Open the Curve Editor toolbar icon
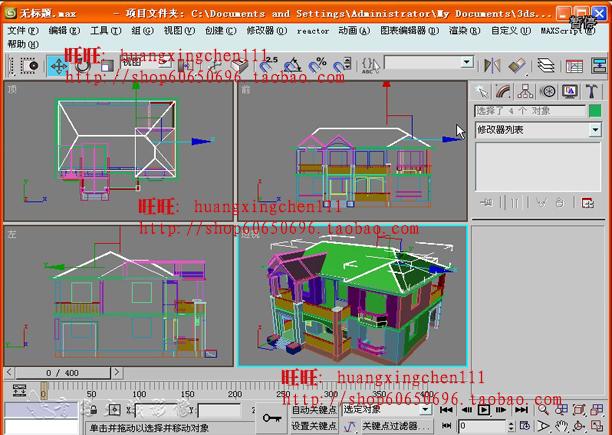The width and height of the screenshot is (612, 435). [x=574, y=66]
